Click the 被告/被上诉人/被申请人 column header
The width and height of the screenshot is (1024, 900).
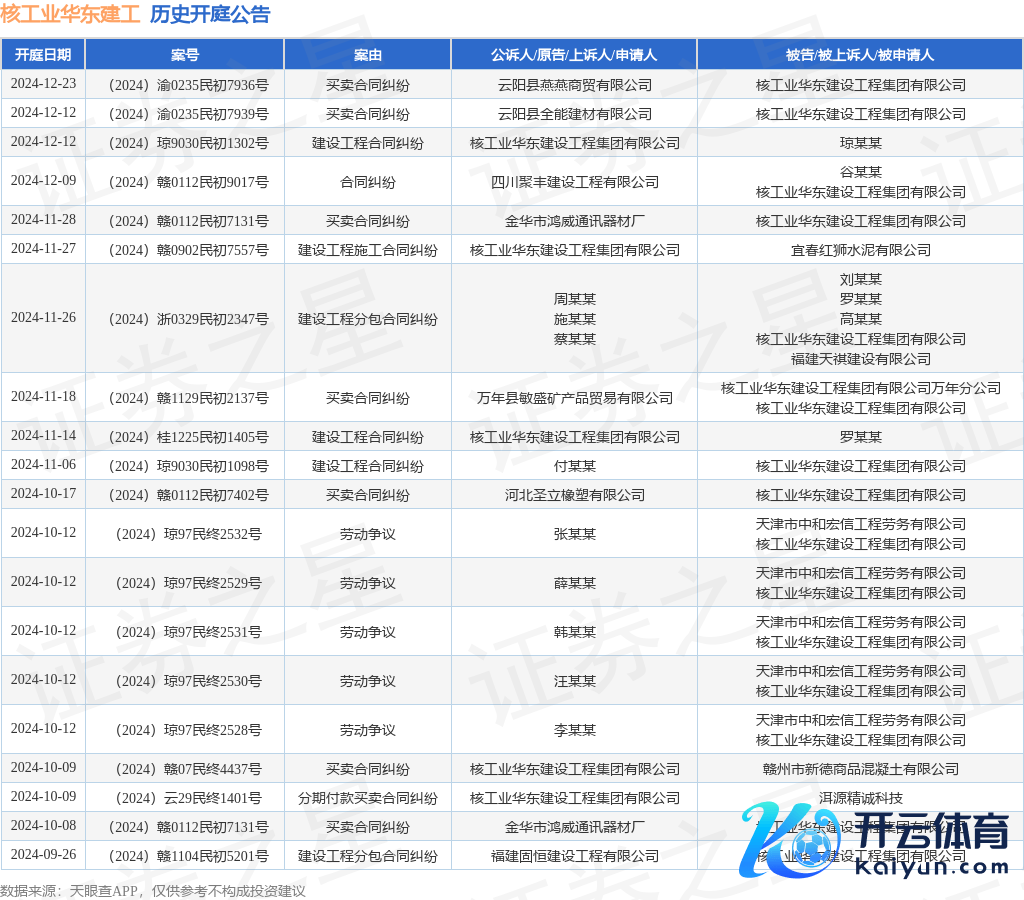point(860,55)
